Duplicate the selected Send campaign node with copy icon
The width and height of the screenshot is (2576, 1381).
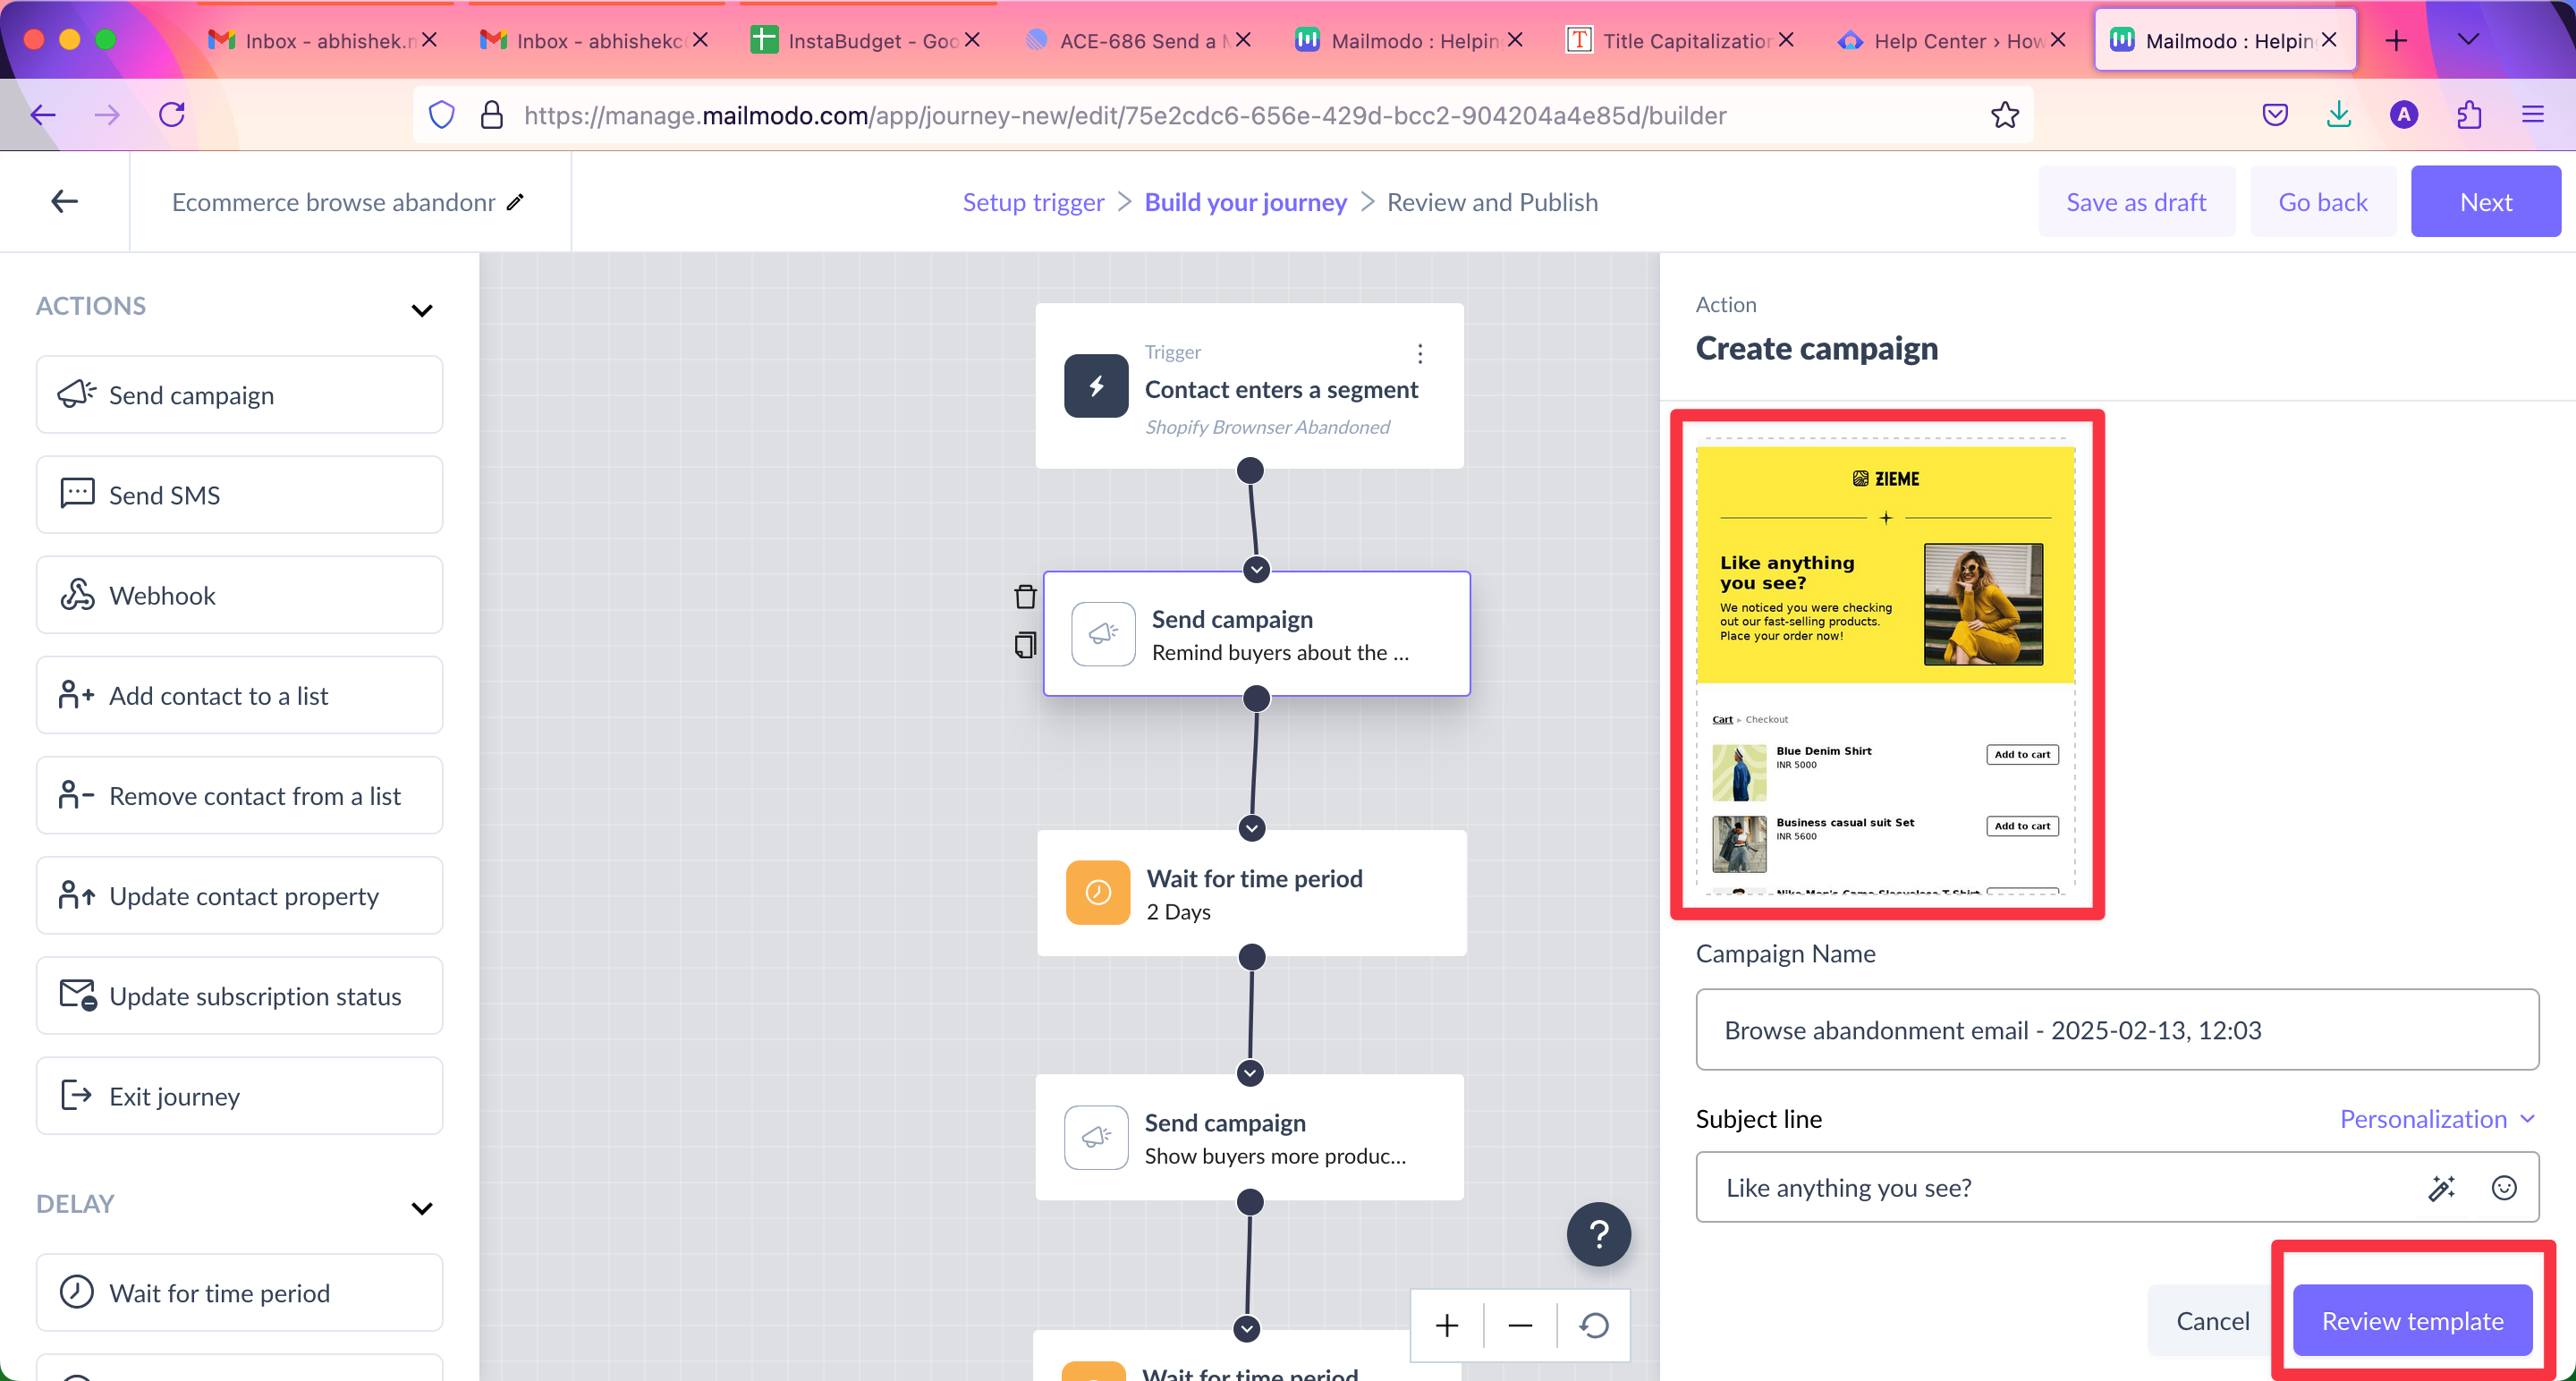(x=1025, y=645)
